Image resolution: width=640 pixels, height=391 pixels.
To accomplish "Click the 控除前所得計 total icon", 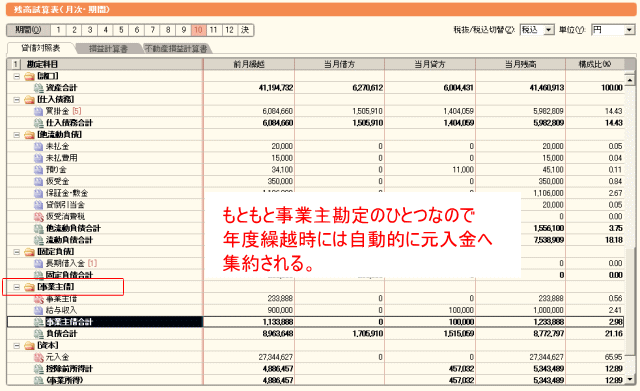I will (x=39, y=369).
